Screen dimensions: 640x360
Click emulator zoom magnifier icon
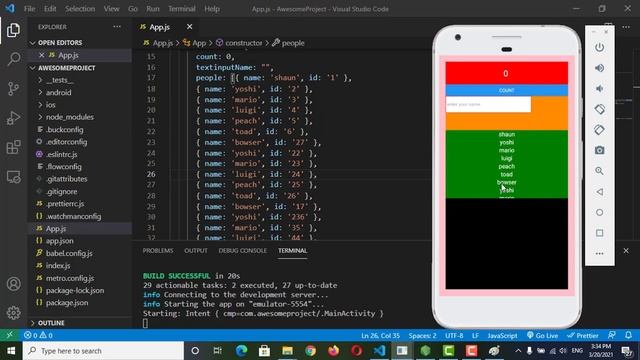[x=599, y=171]
